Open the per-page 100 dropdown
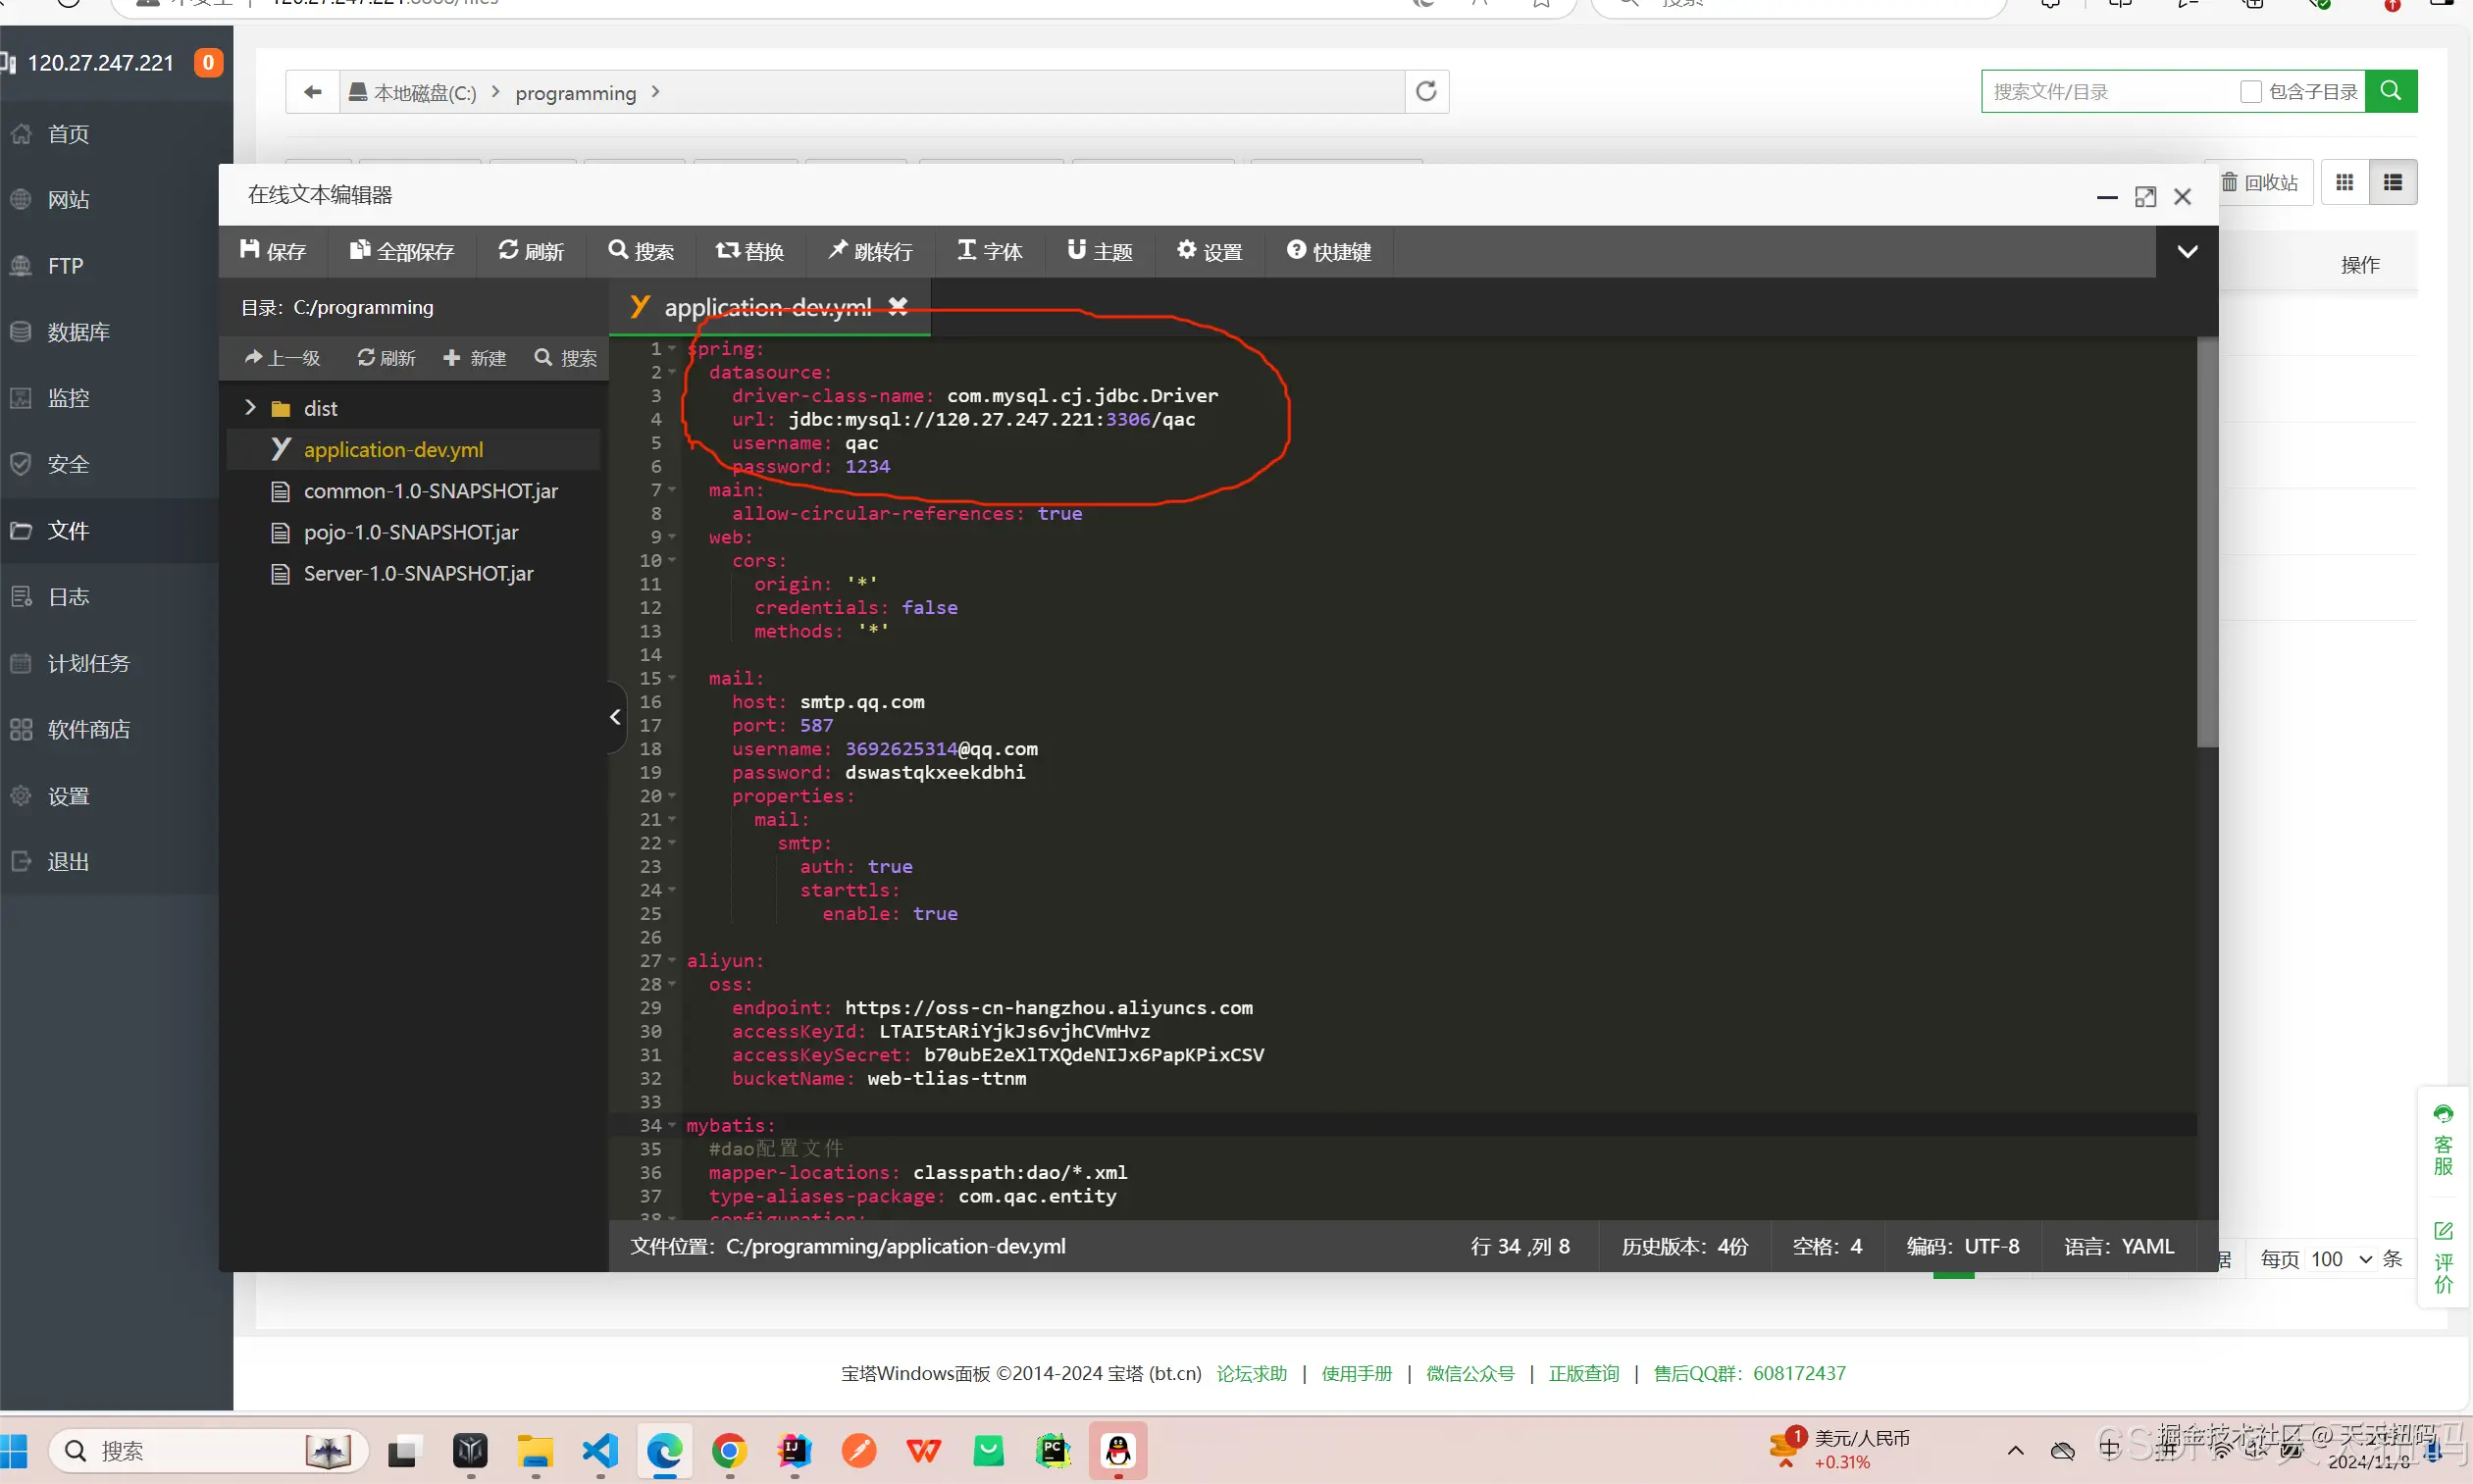The width and height of the screenshot is (2473, 1484). [x=2340, y=1259]
